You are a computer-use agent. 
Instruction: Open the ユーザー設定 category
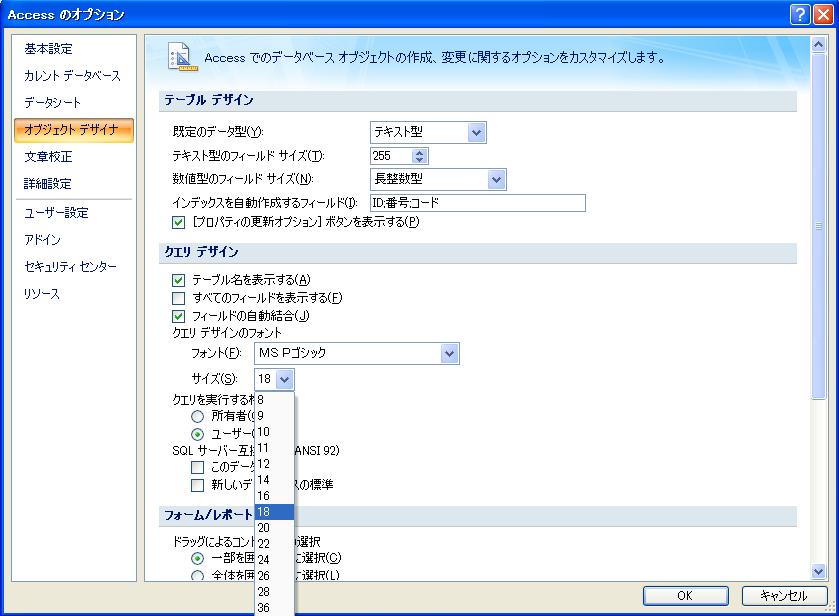click(56, 213)
